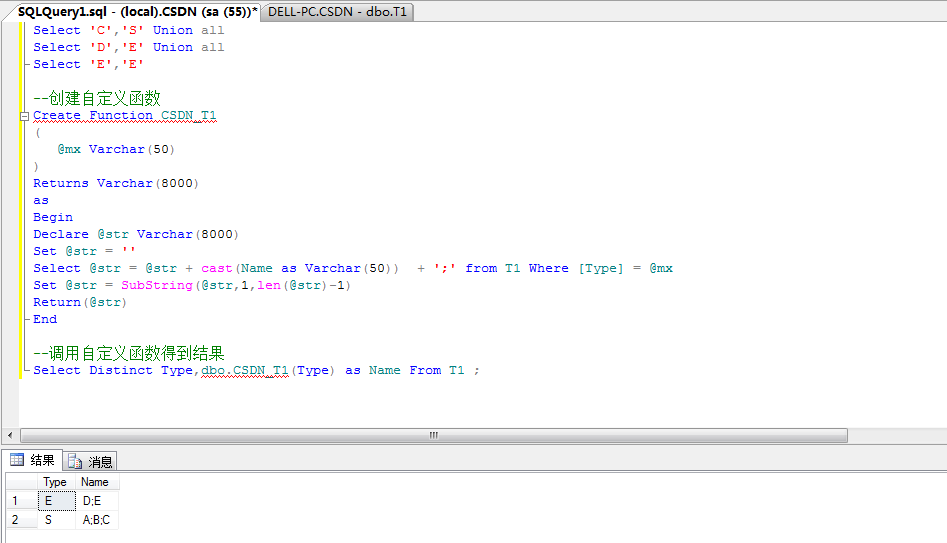Click the messages icon on 消息 tab
Screen dimensions: 947x543
click(76, 461)
